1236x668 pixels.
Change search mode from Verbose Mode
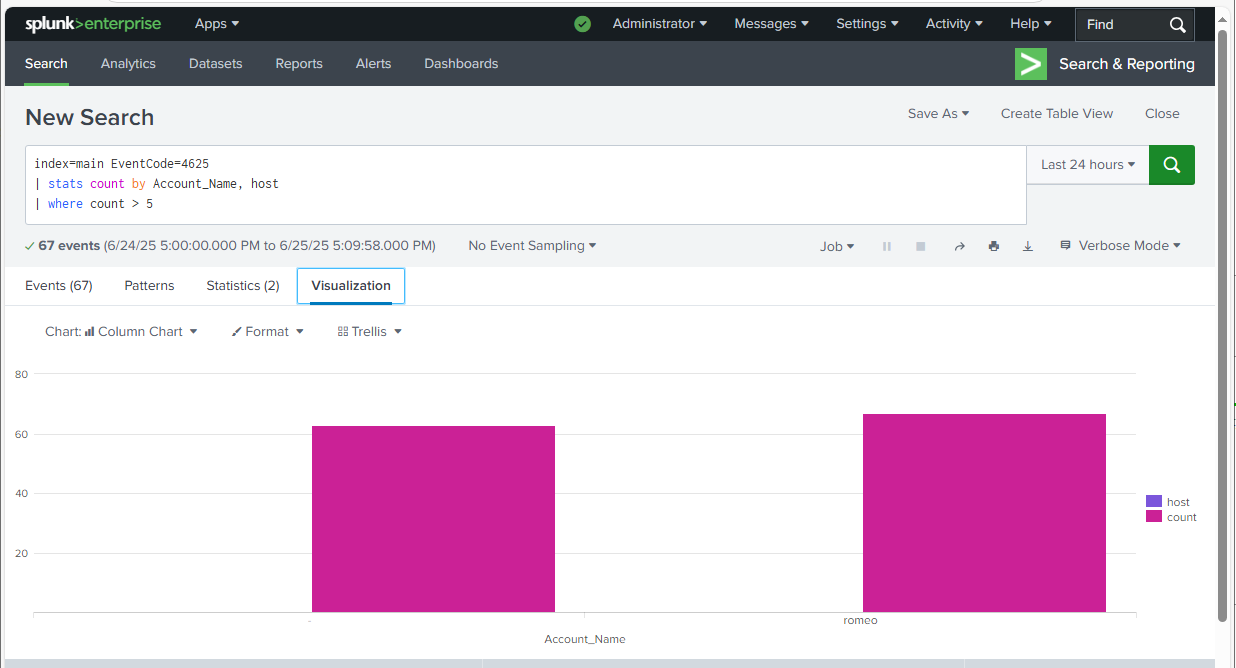point(1120,246)
